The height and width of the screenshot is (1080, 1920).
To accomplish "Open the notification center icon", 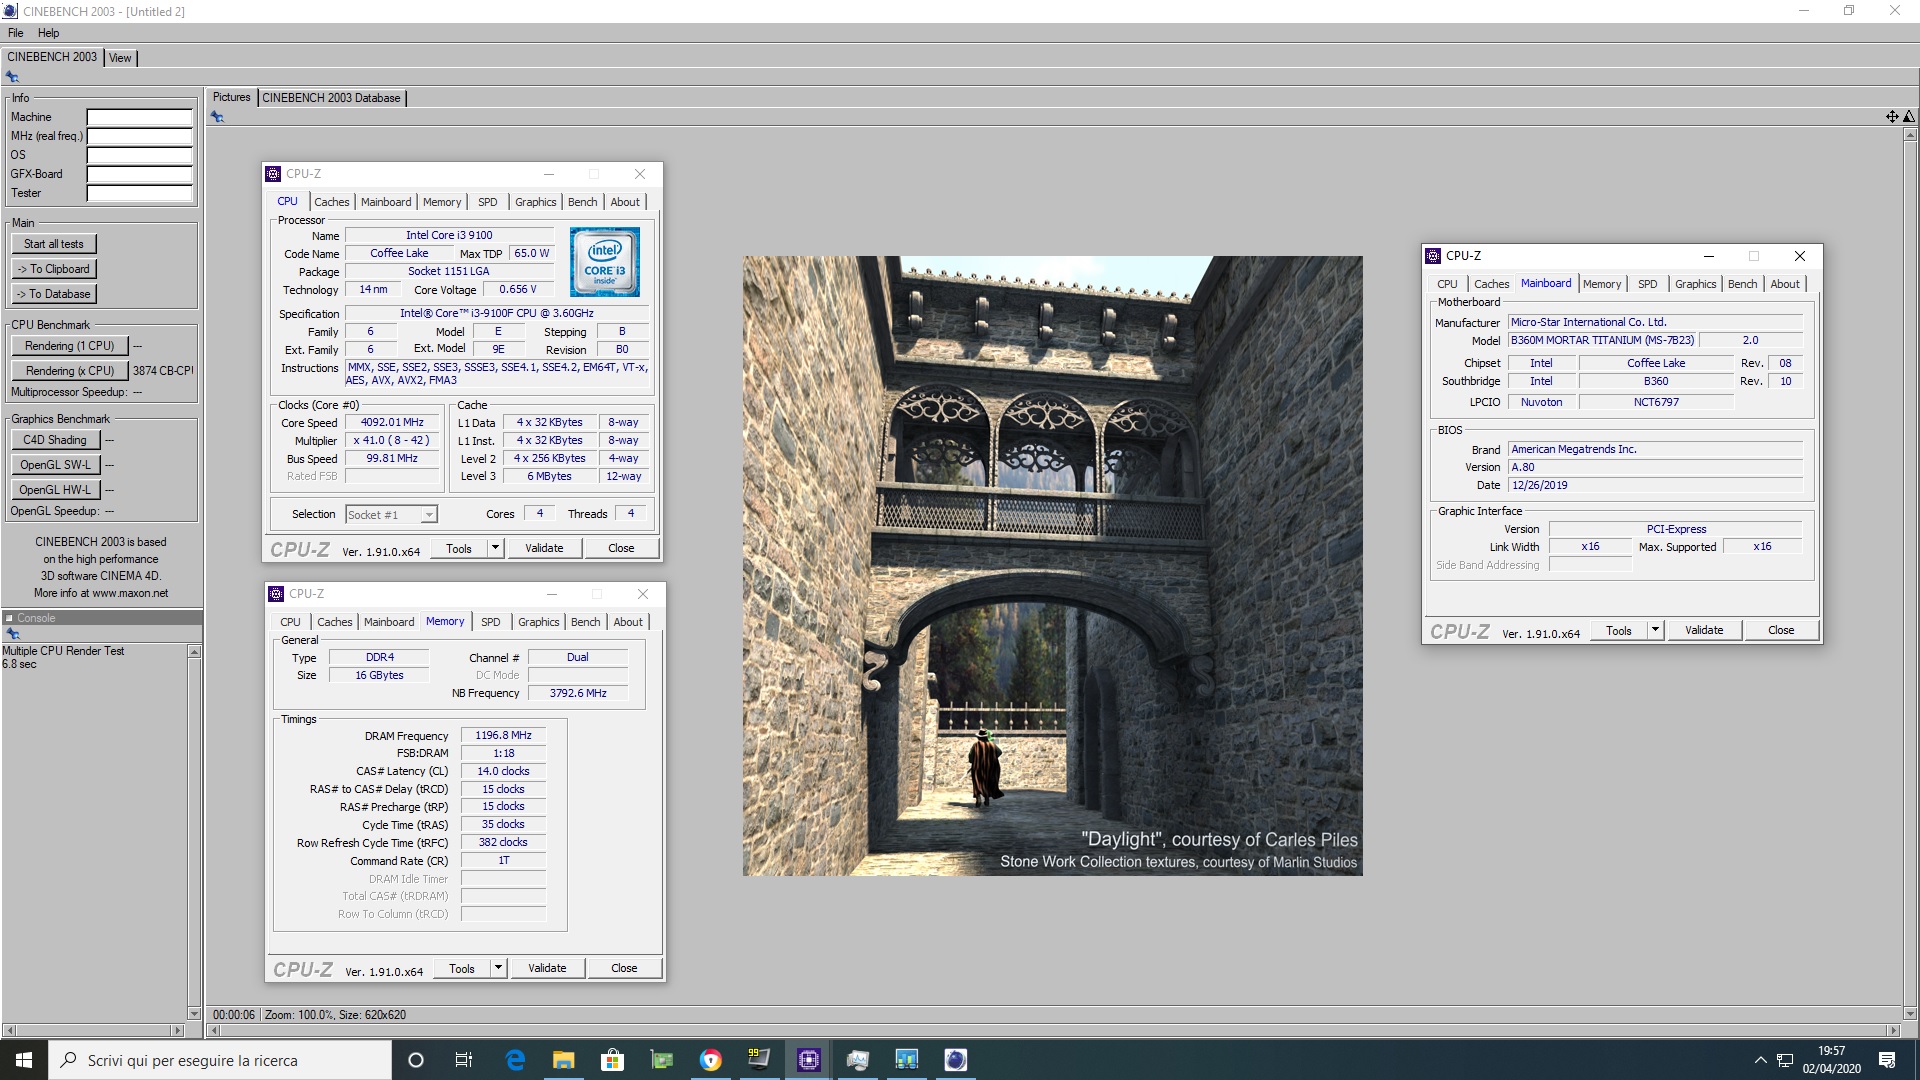I will click(x=1887, y=1060).
